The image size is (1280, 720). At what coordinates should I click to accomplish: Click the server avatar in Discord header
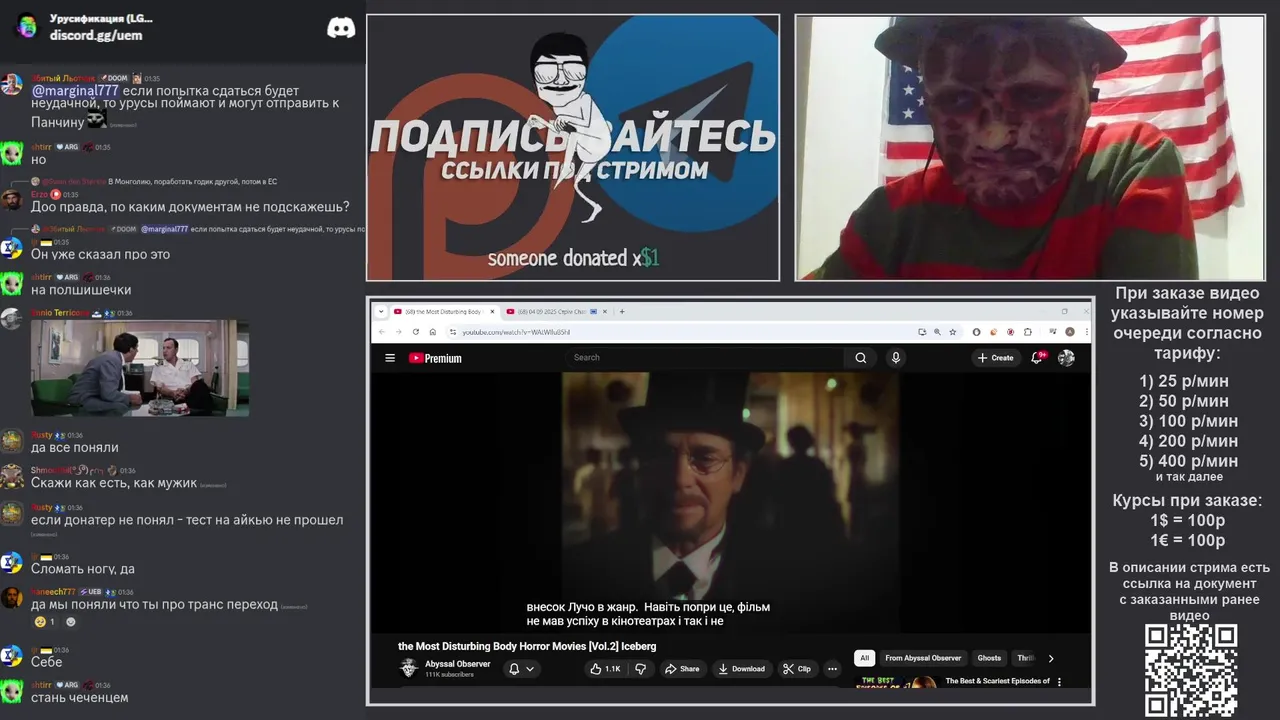(x=27, y=27)
